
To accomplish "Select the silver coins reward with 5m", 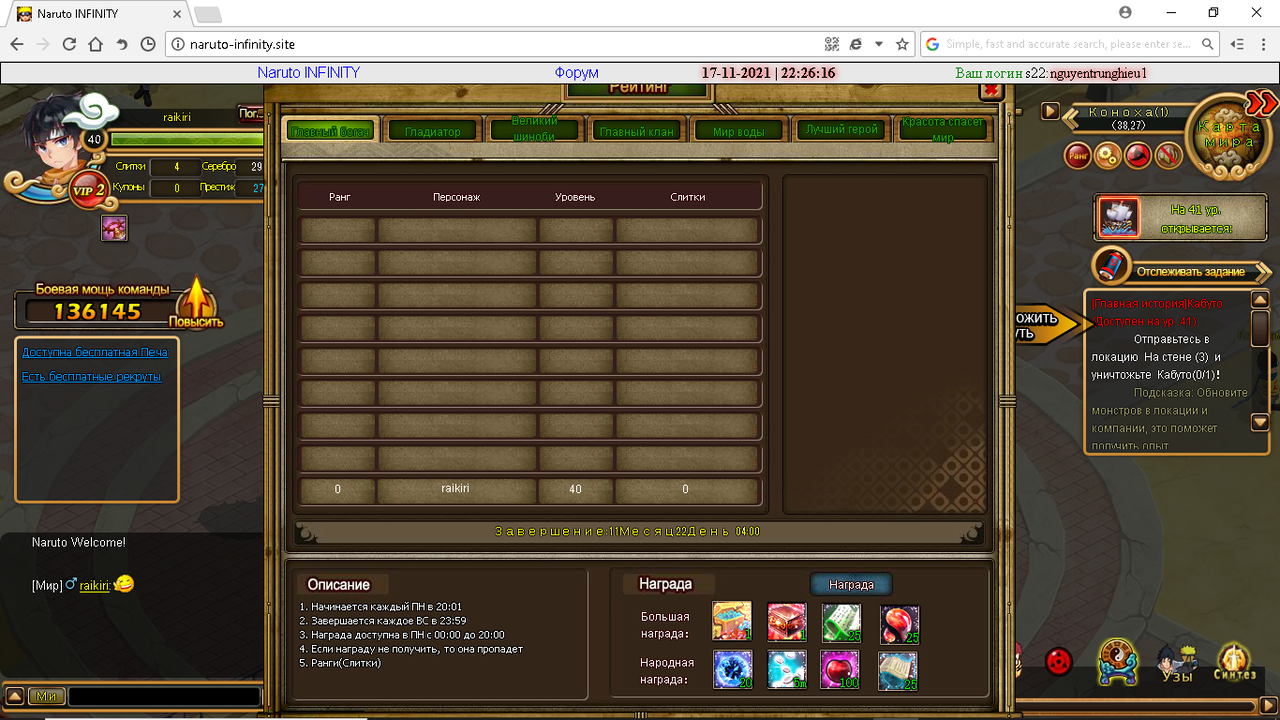I will (786, 669).
